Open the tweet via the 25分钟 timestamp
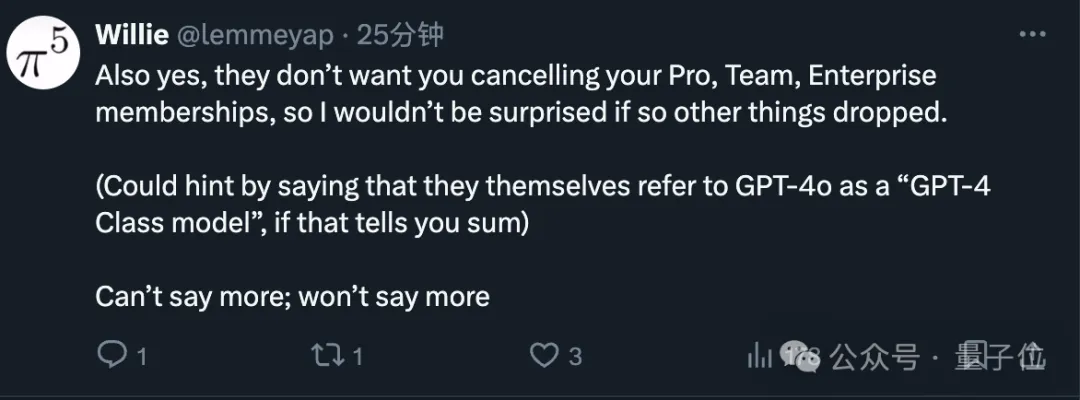The image size is (1080, 400). (x=400, y=36)
